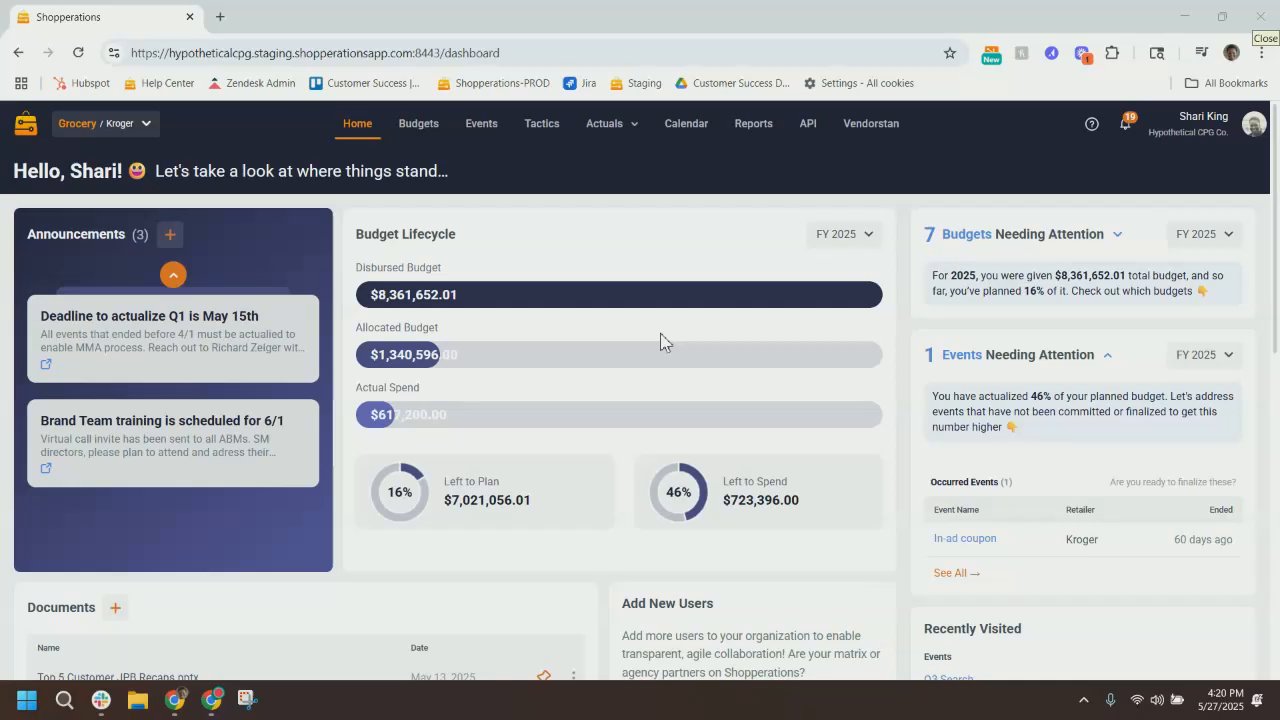The height and width of the screenshot is (720, 1280).
Task: Open Snipping Tool from the taskbar
Action: pyautogui.click(x=247, y=700)
